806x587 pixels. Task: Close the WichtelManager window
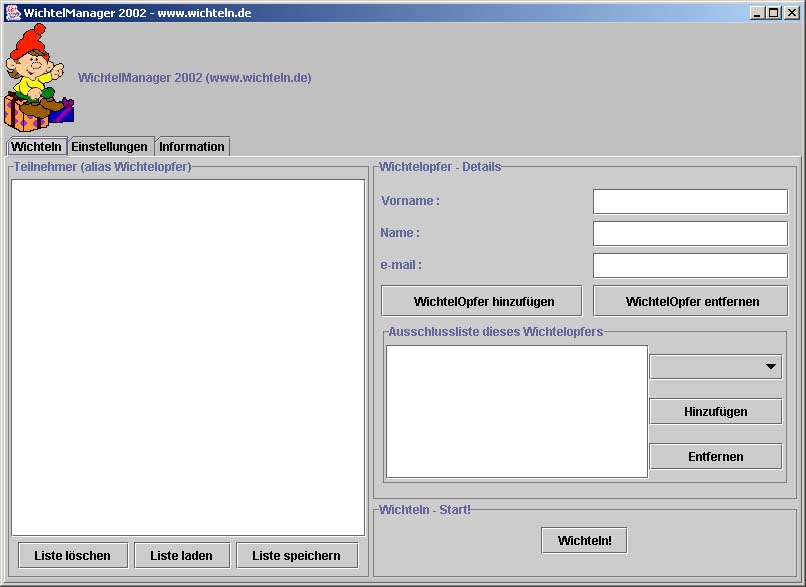point(792,13)
